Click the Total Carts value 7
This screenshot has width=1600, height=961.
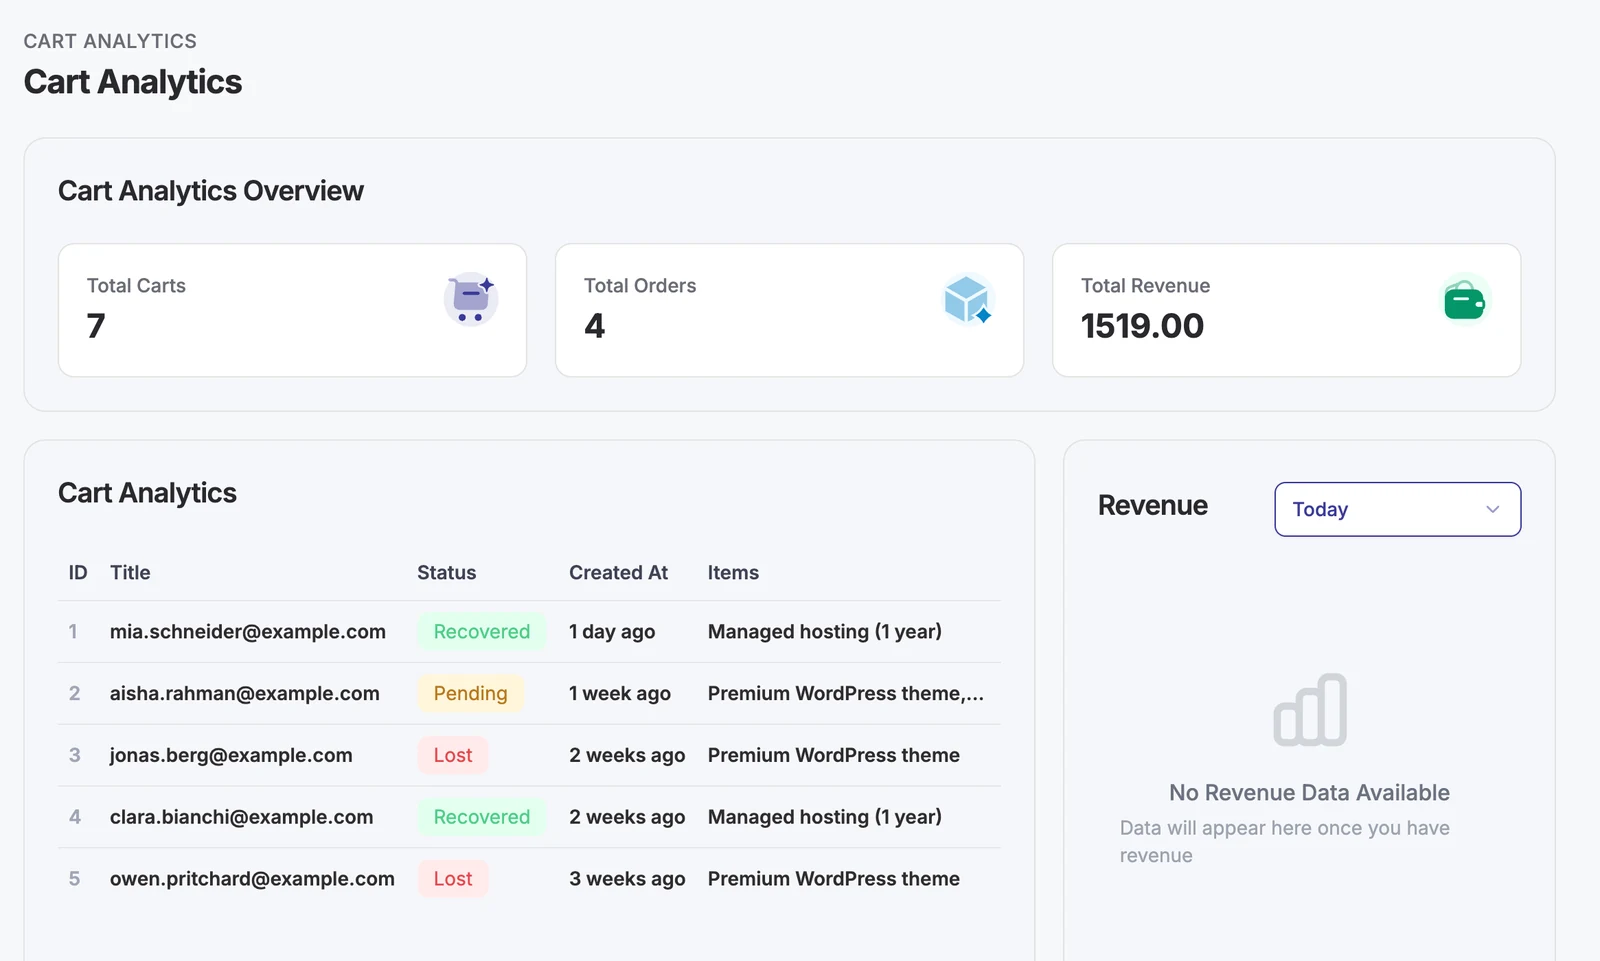96,326
